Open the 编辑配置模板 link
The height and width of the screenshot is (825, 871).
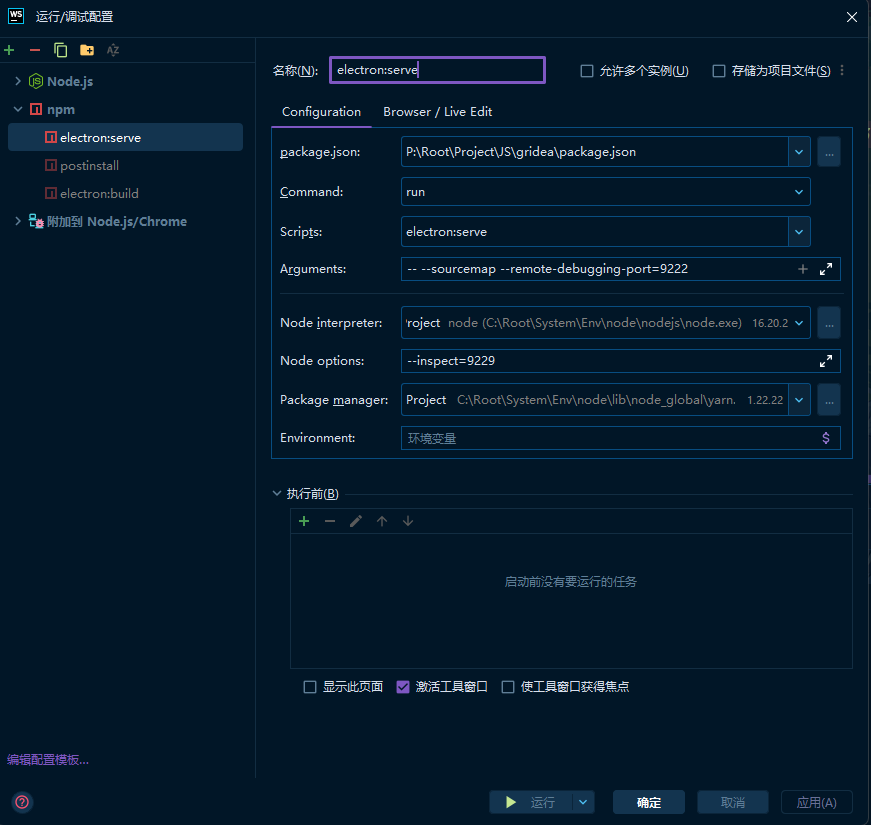48,760
